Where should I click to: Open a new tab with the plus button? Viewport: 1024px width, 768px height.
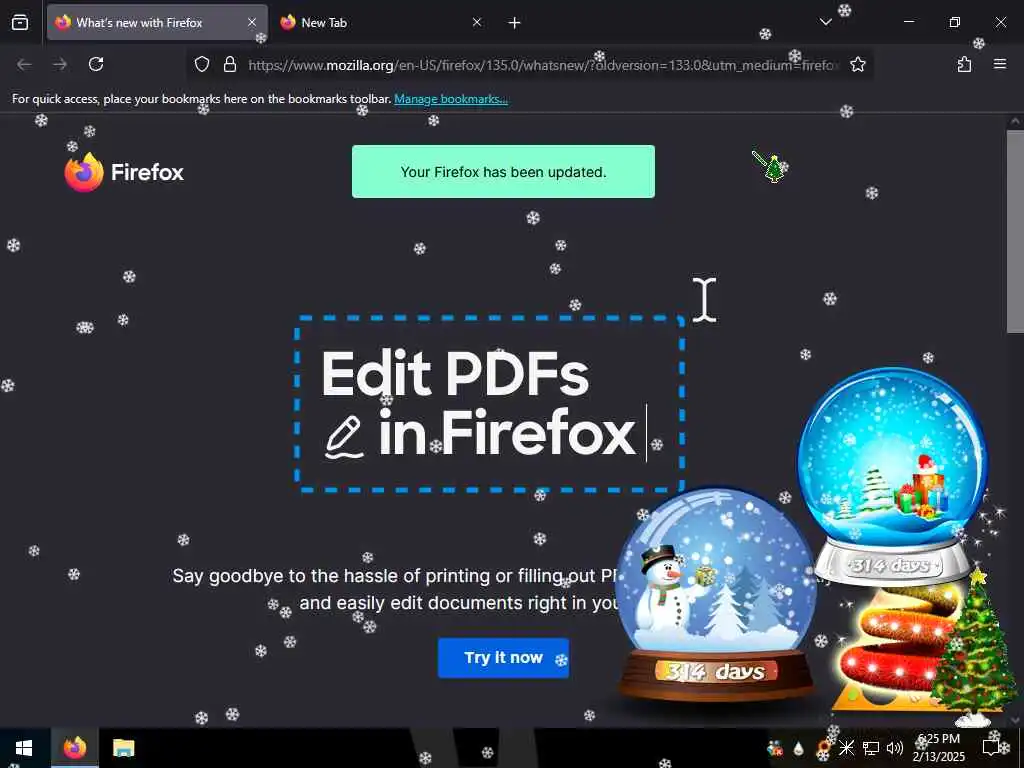(x=515, y=23)
